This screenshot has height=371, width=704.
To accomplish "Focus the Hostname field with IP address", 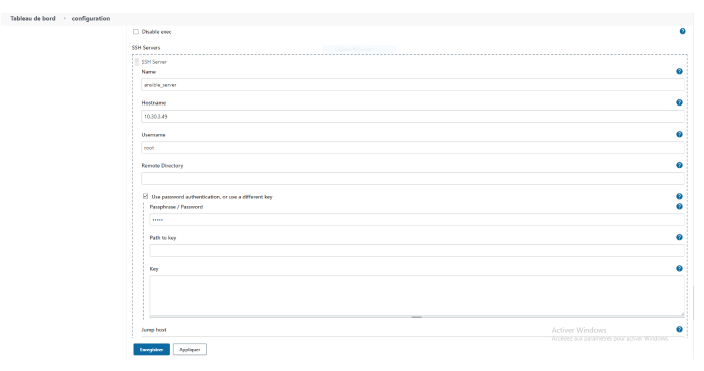I will coord(413,116).
